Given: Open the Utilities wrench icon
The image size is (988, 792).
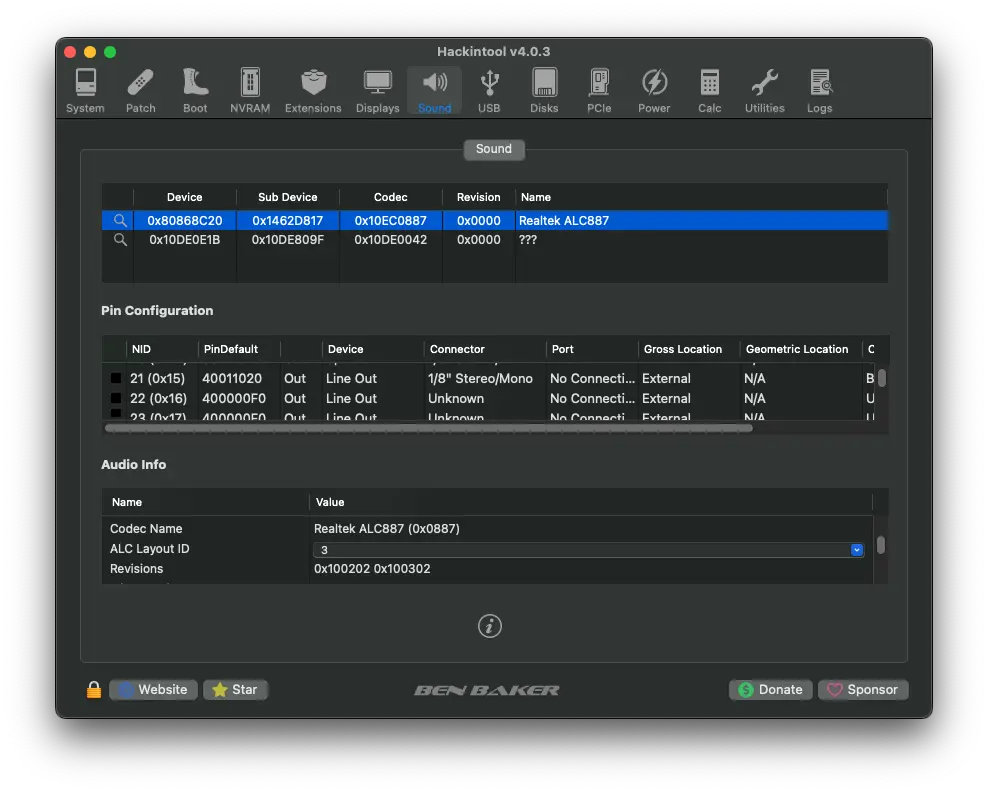Looking at the screenshot, I should click(x=764, y=83).
